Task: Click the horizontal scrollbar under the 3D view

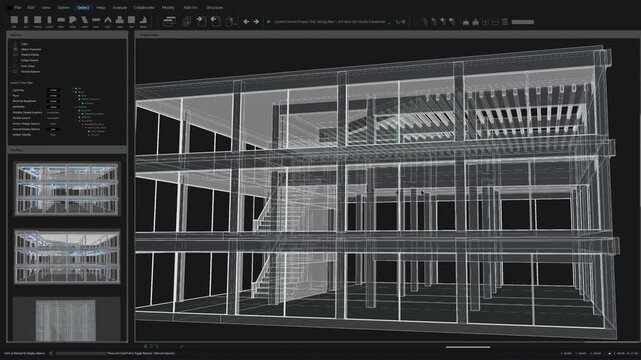Action: coord(468,347)
